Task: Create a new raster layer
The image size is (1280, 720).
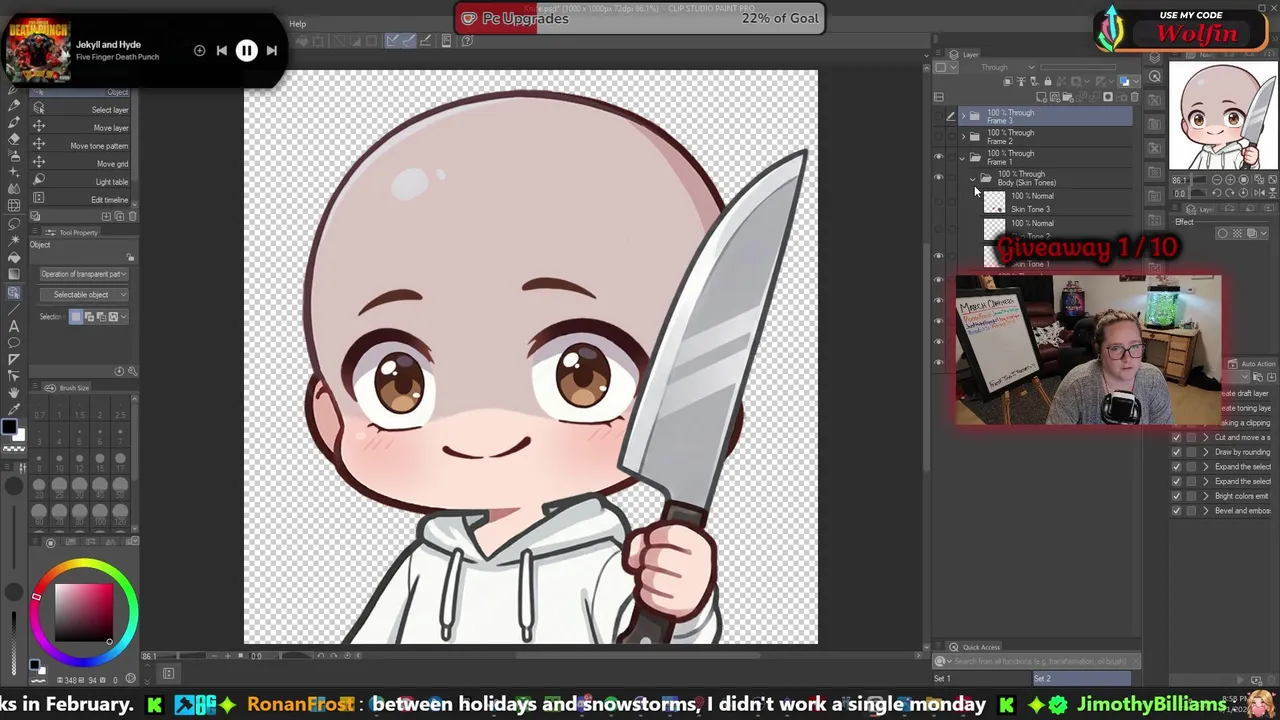Action: pyautogui.click(x=1042, y=97)
